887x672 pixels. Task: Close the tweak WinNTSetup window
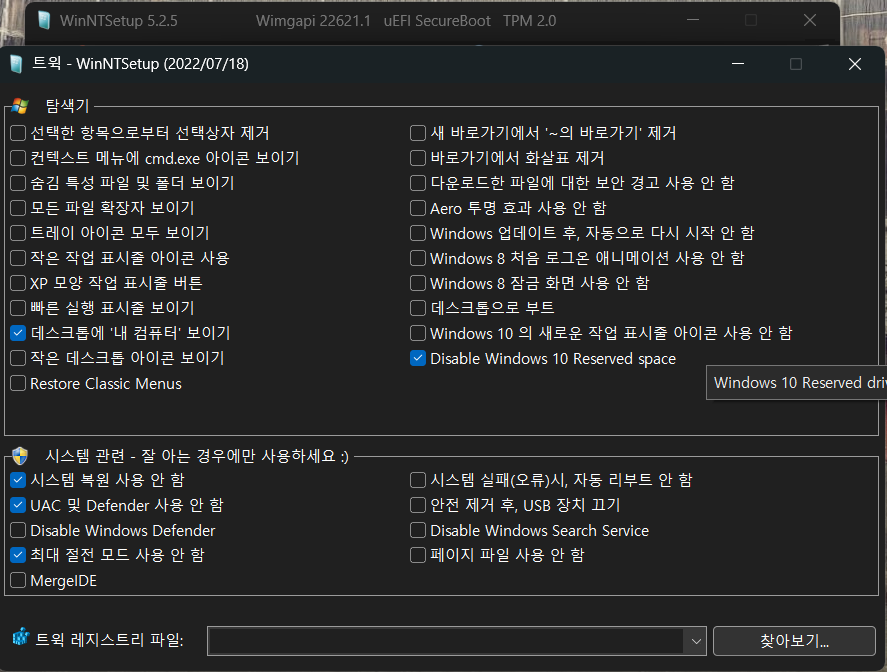[855, 64]
